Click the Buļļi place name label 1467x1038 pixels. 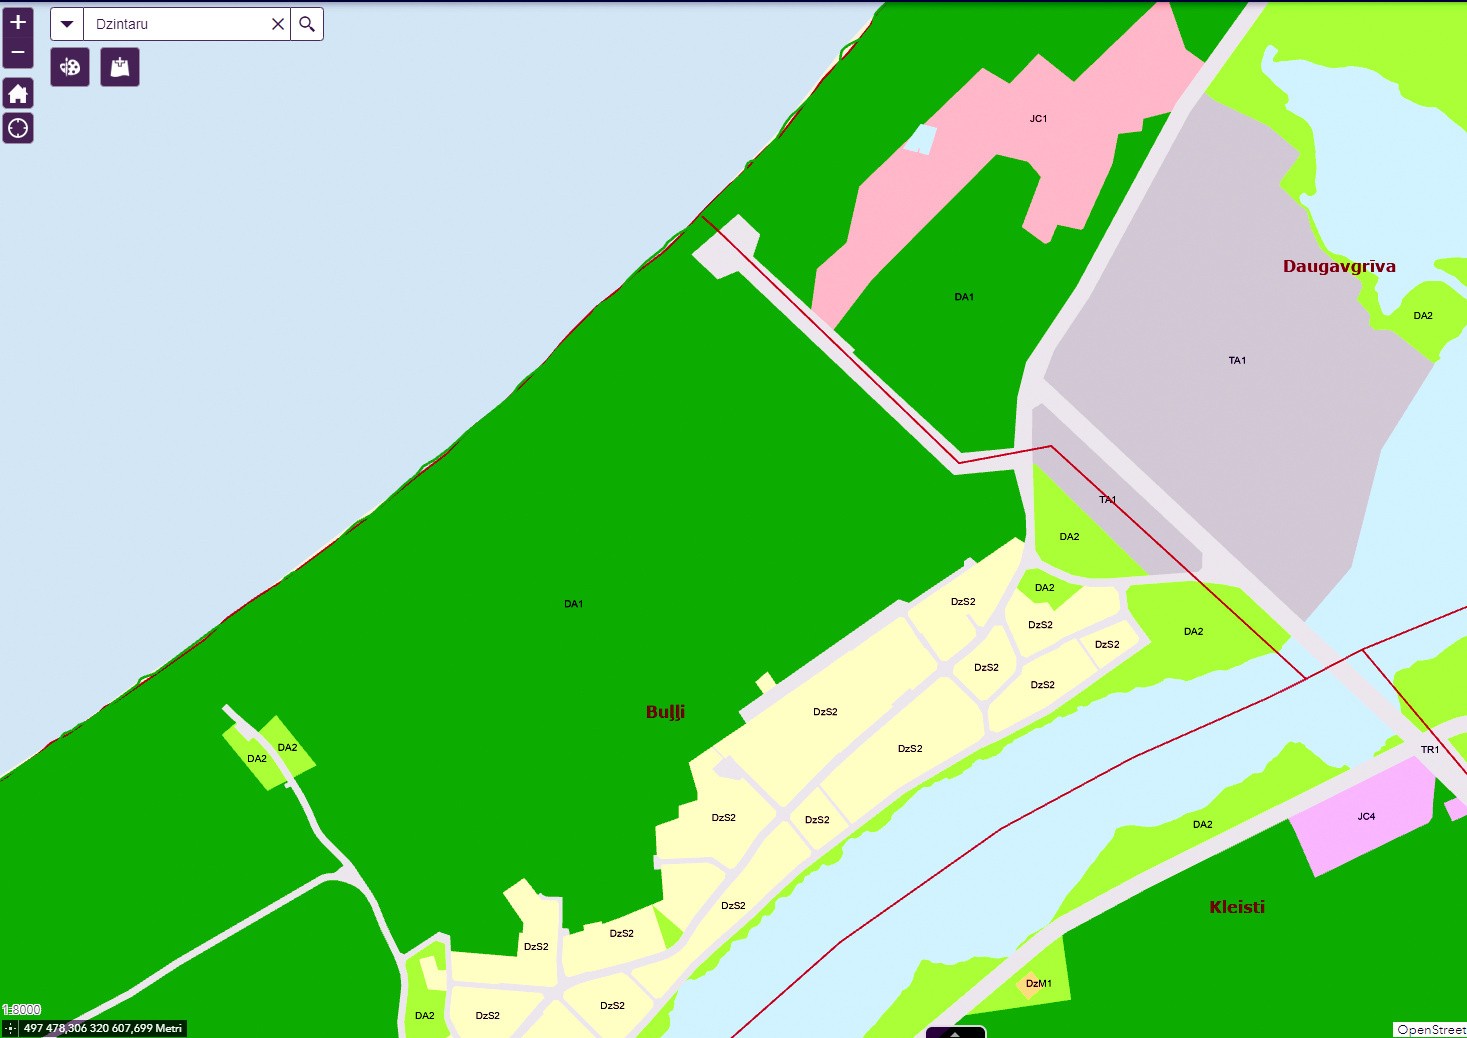tap(665, 712)
